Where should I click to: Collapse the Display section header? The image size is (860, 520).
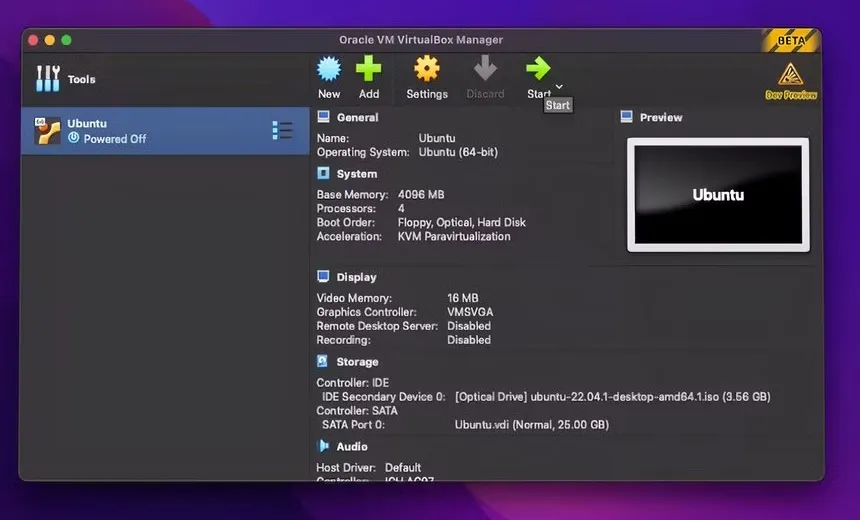click(356, 277)
